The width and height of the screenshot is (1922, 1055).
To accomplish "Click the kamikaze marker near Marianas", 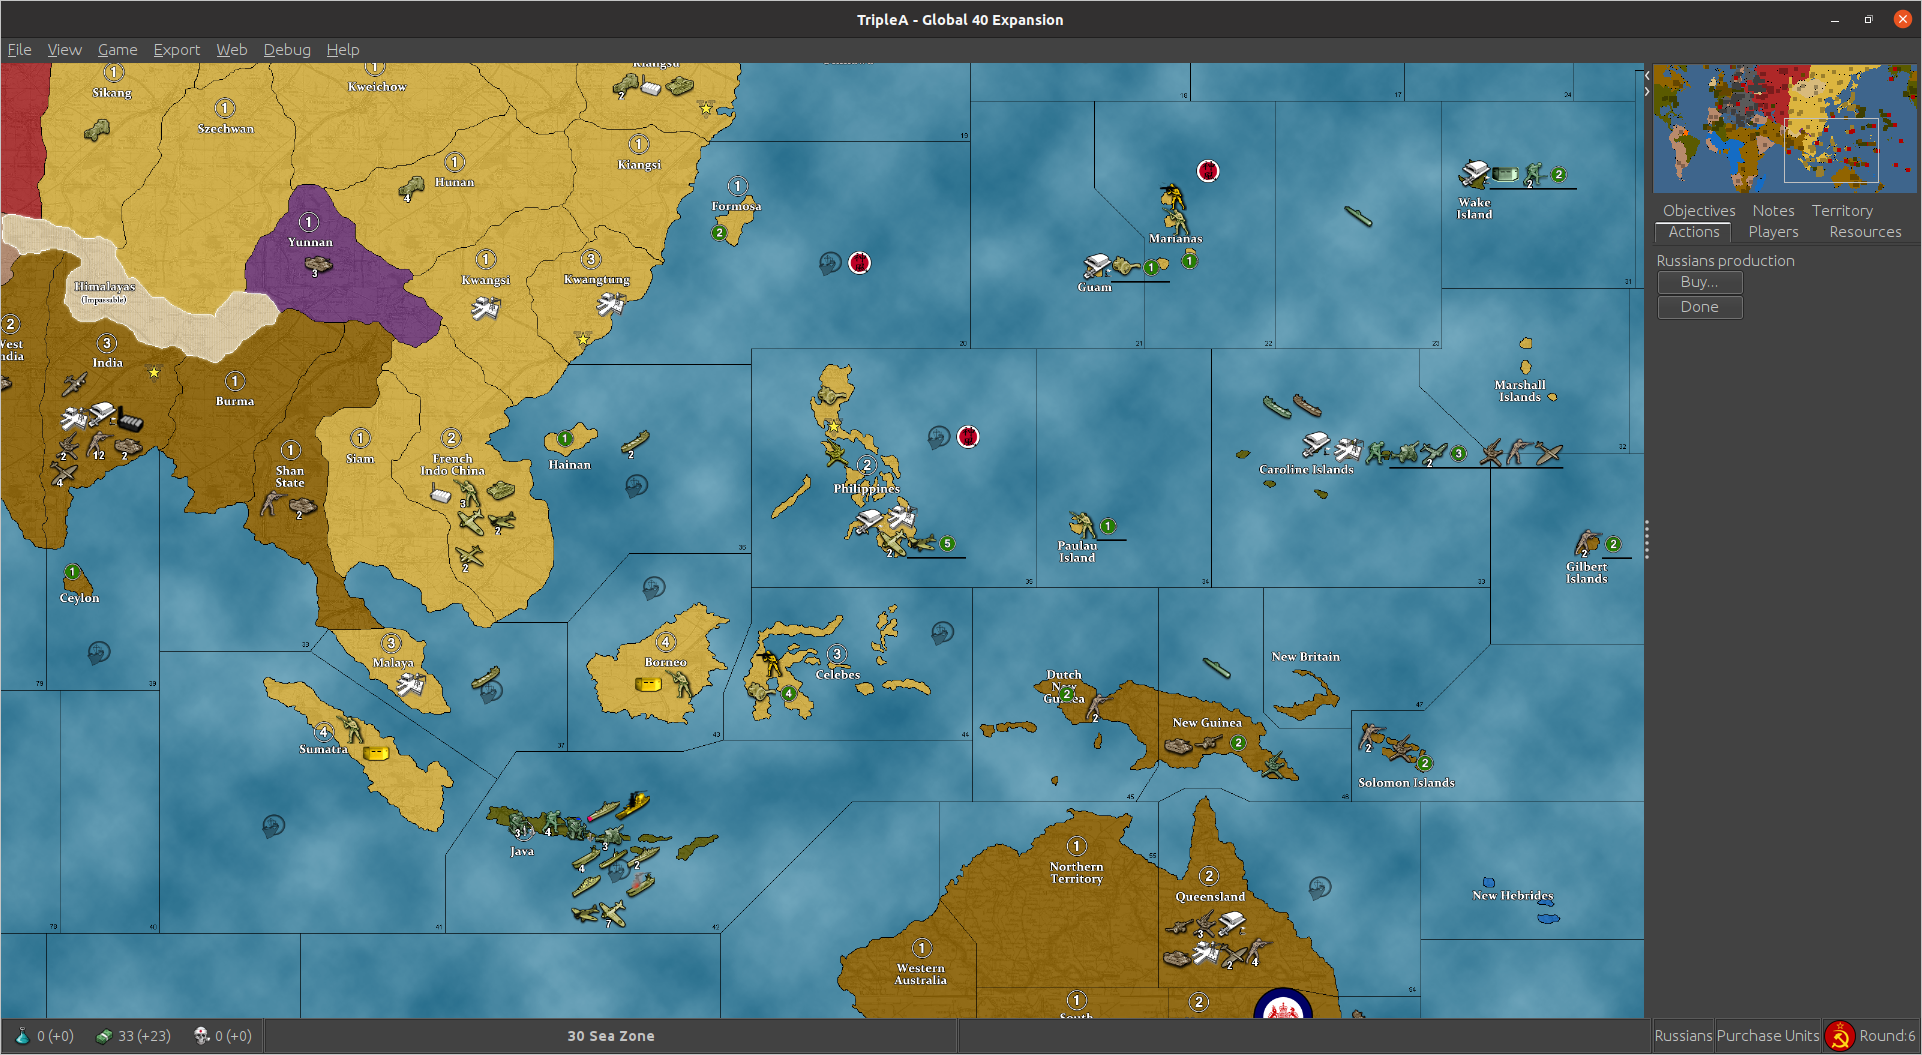I will click(1208, 171).
